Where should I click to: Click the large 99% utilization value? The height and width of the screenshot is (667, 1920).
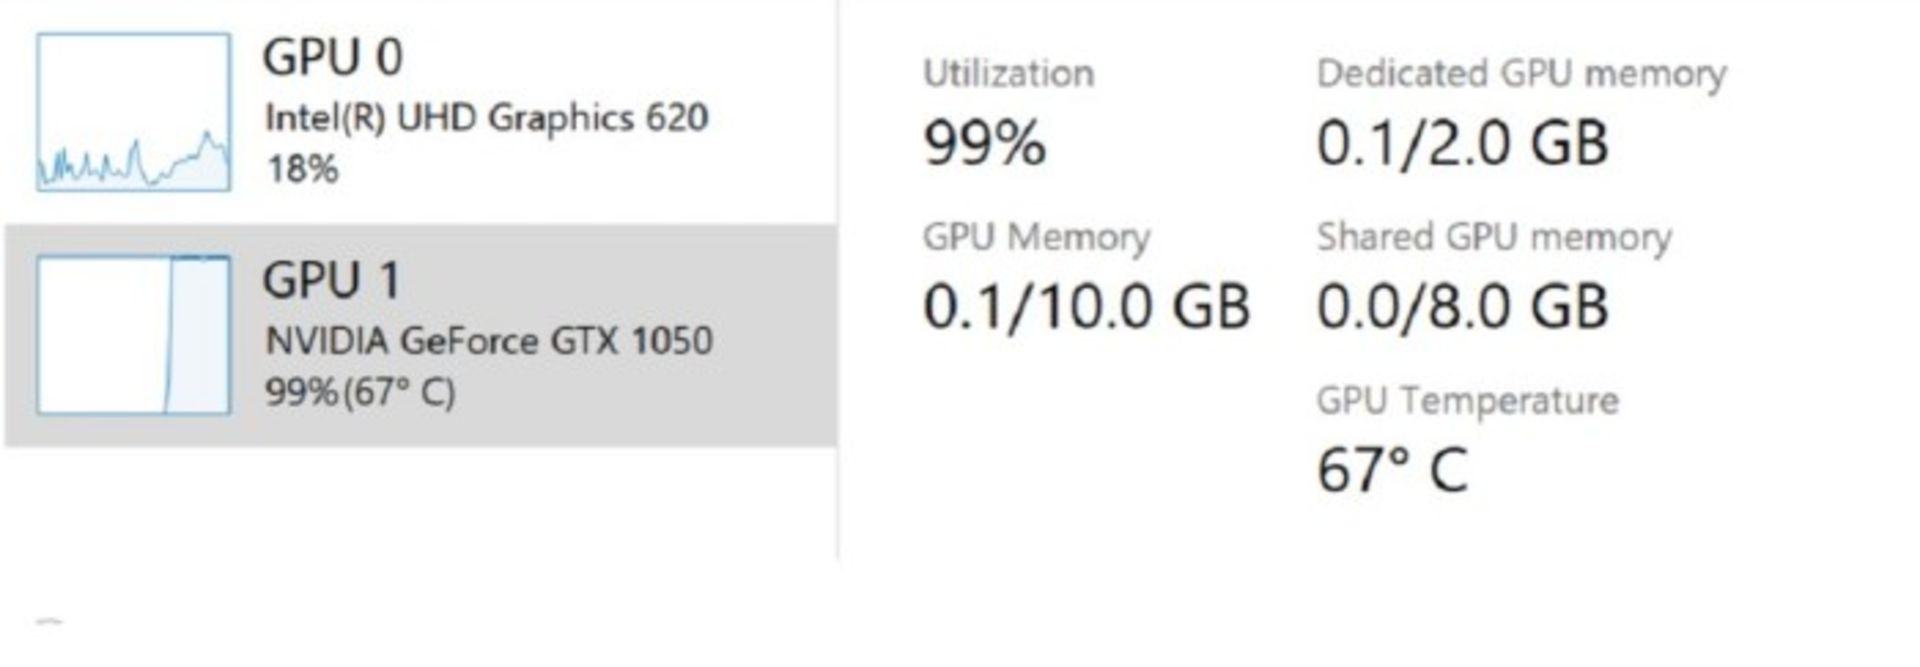coord(984,143)
